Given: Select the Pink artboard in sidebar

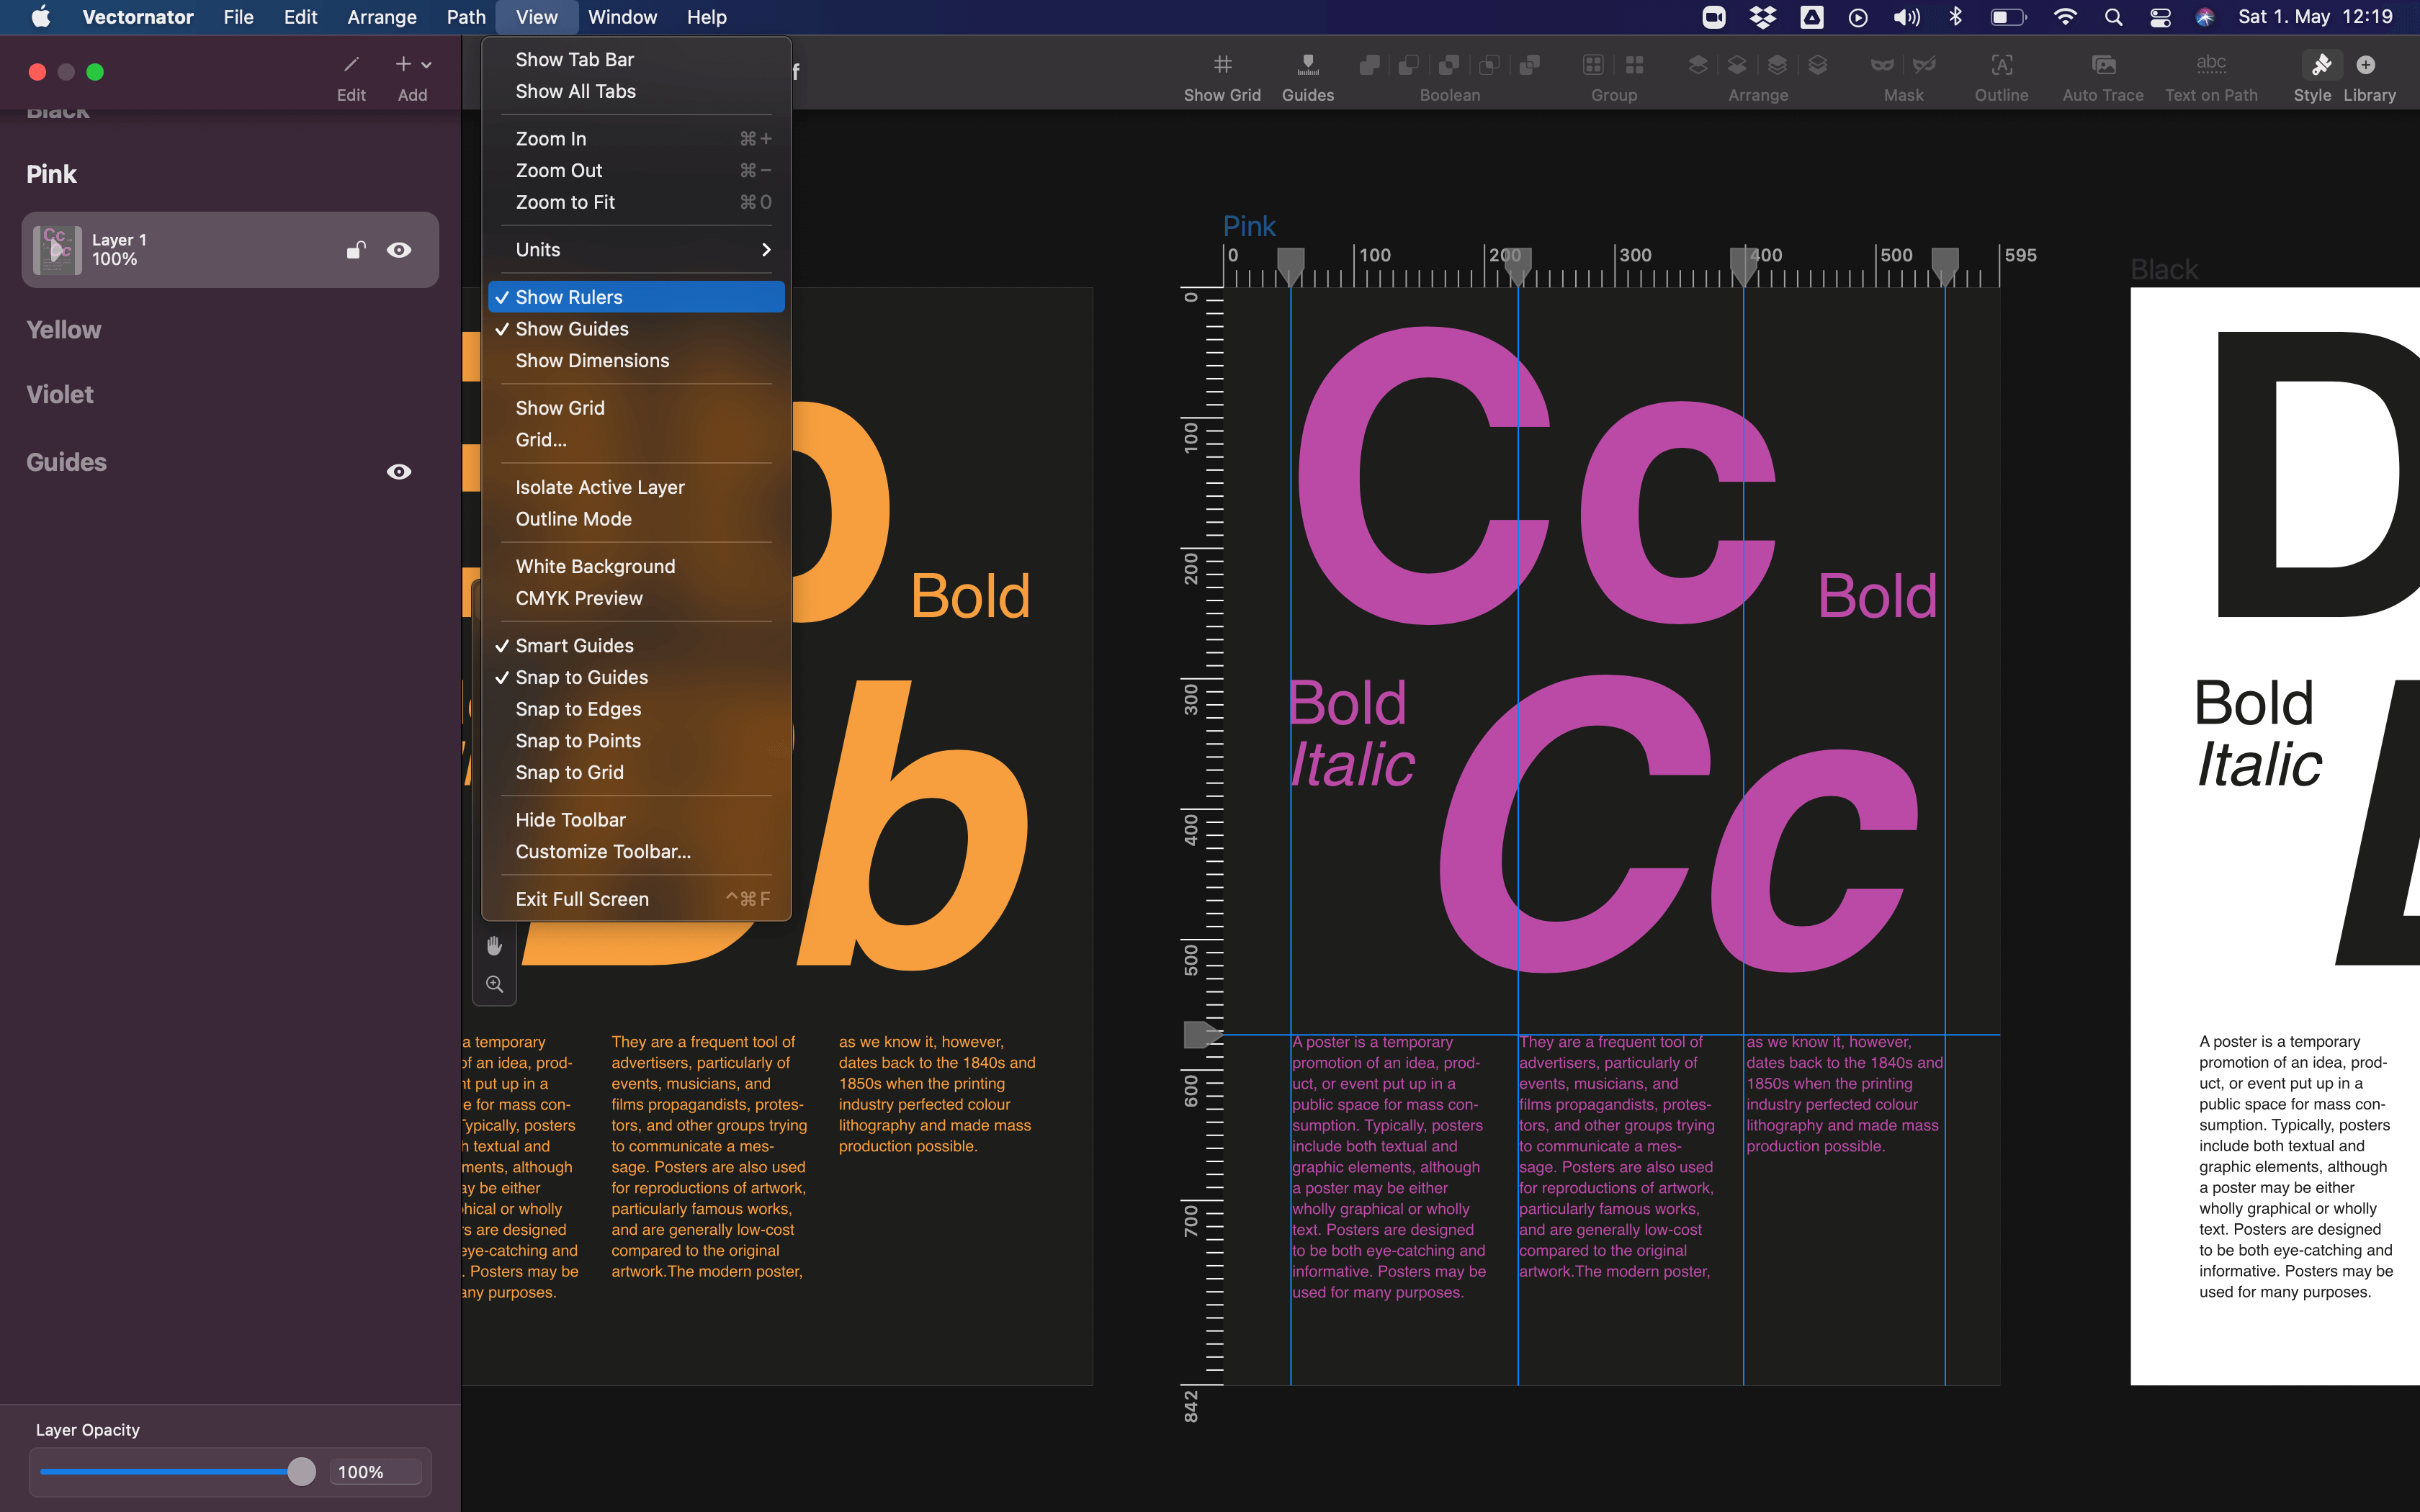Looking at the screenshot, I should [x=51, y=174].
